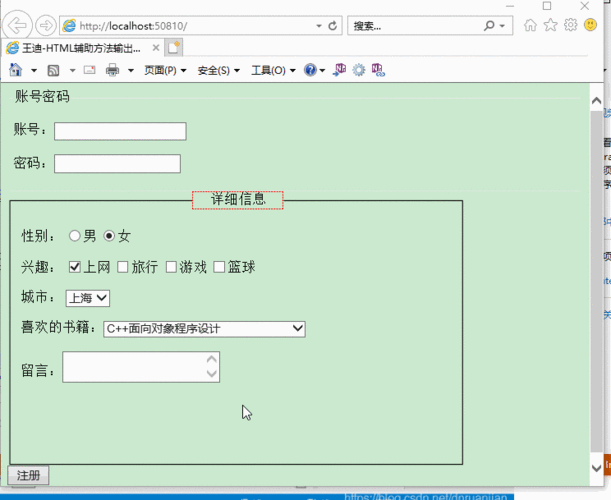Click the smiley feedback icon
Image resolution: width=611 pixels, height=500 pixels.
pyautogui.click(x=590, y=25)
